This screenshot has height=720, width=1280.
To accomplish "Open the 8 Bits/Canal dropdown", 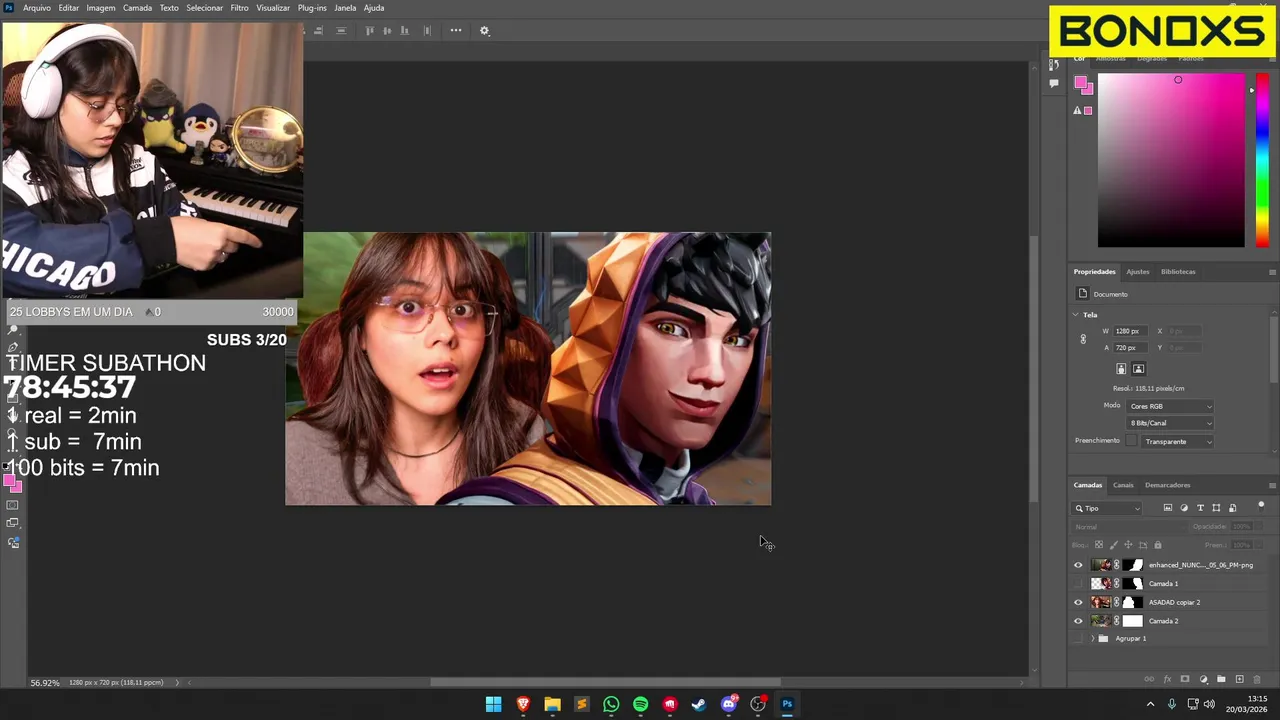I will click(x=1170, y=423).
